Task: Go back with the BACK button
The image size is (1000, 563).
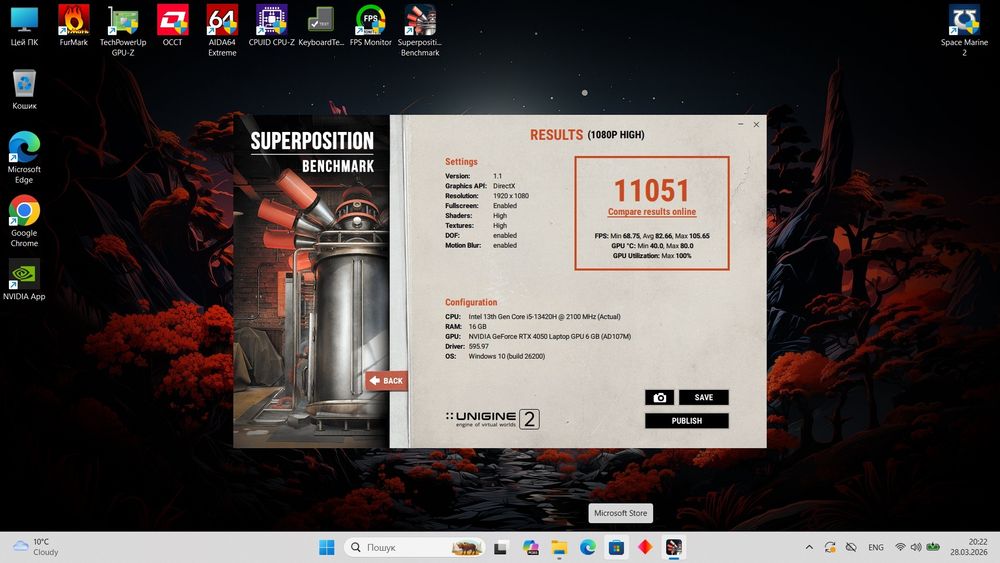Action: click(386, 381)
